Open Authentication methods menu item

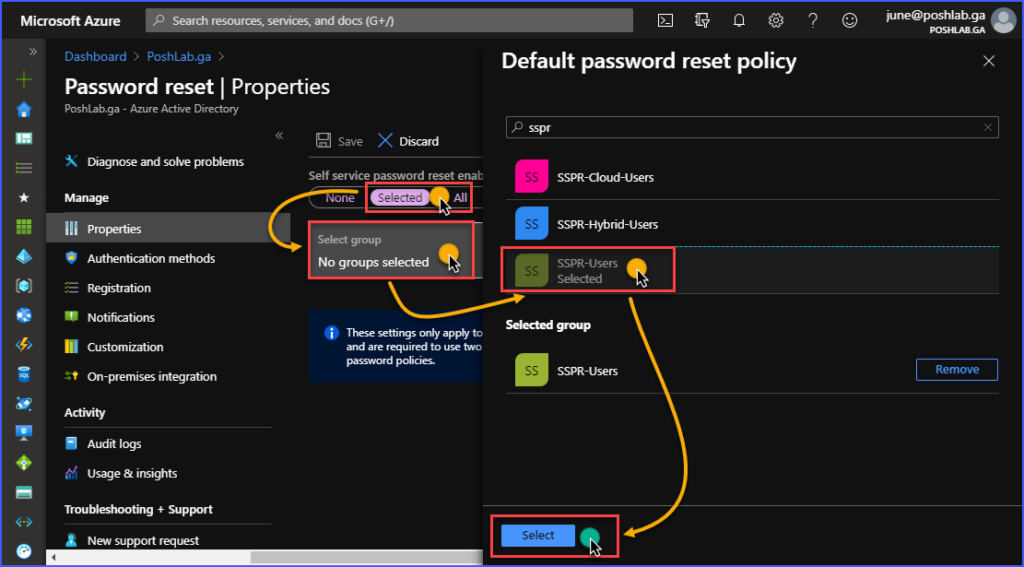point(151,258)
